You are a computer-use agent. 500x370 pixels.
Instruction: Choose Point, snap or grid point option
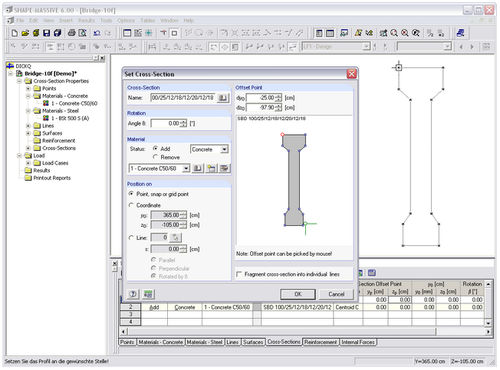pos(131,194)
